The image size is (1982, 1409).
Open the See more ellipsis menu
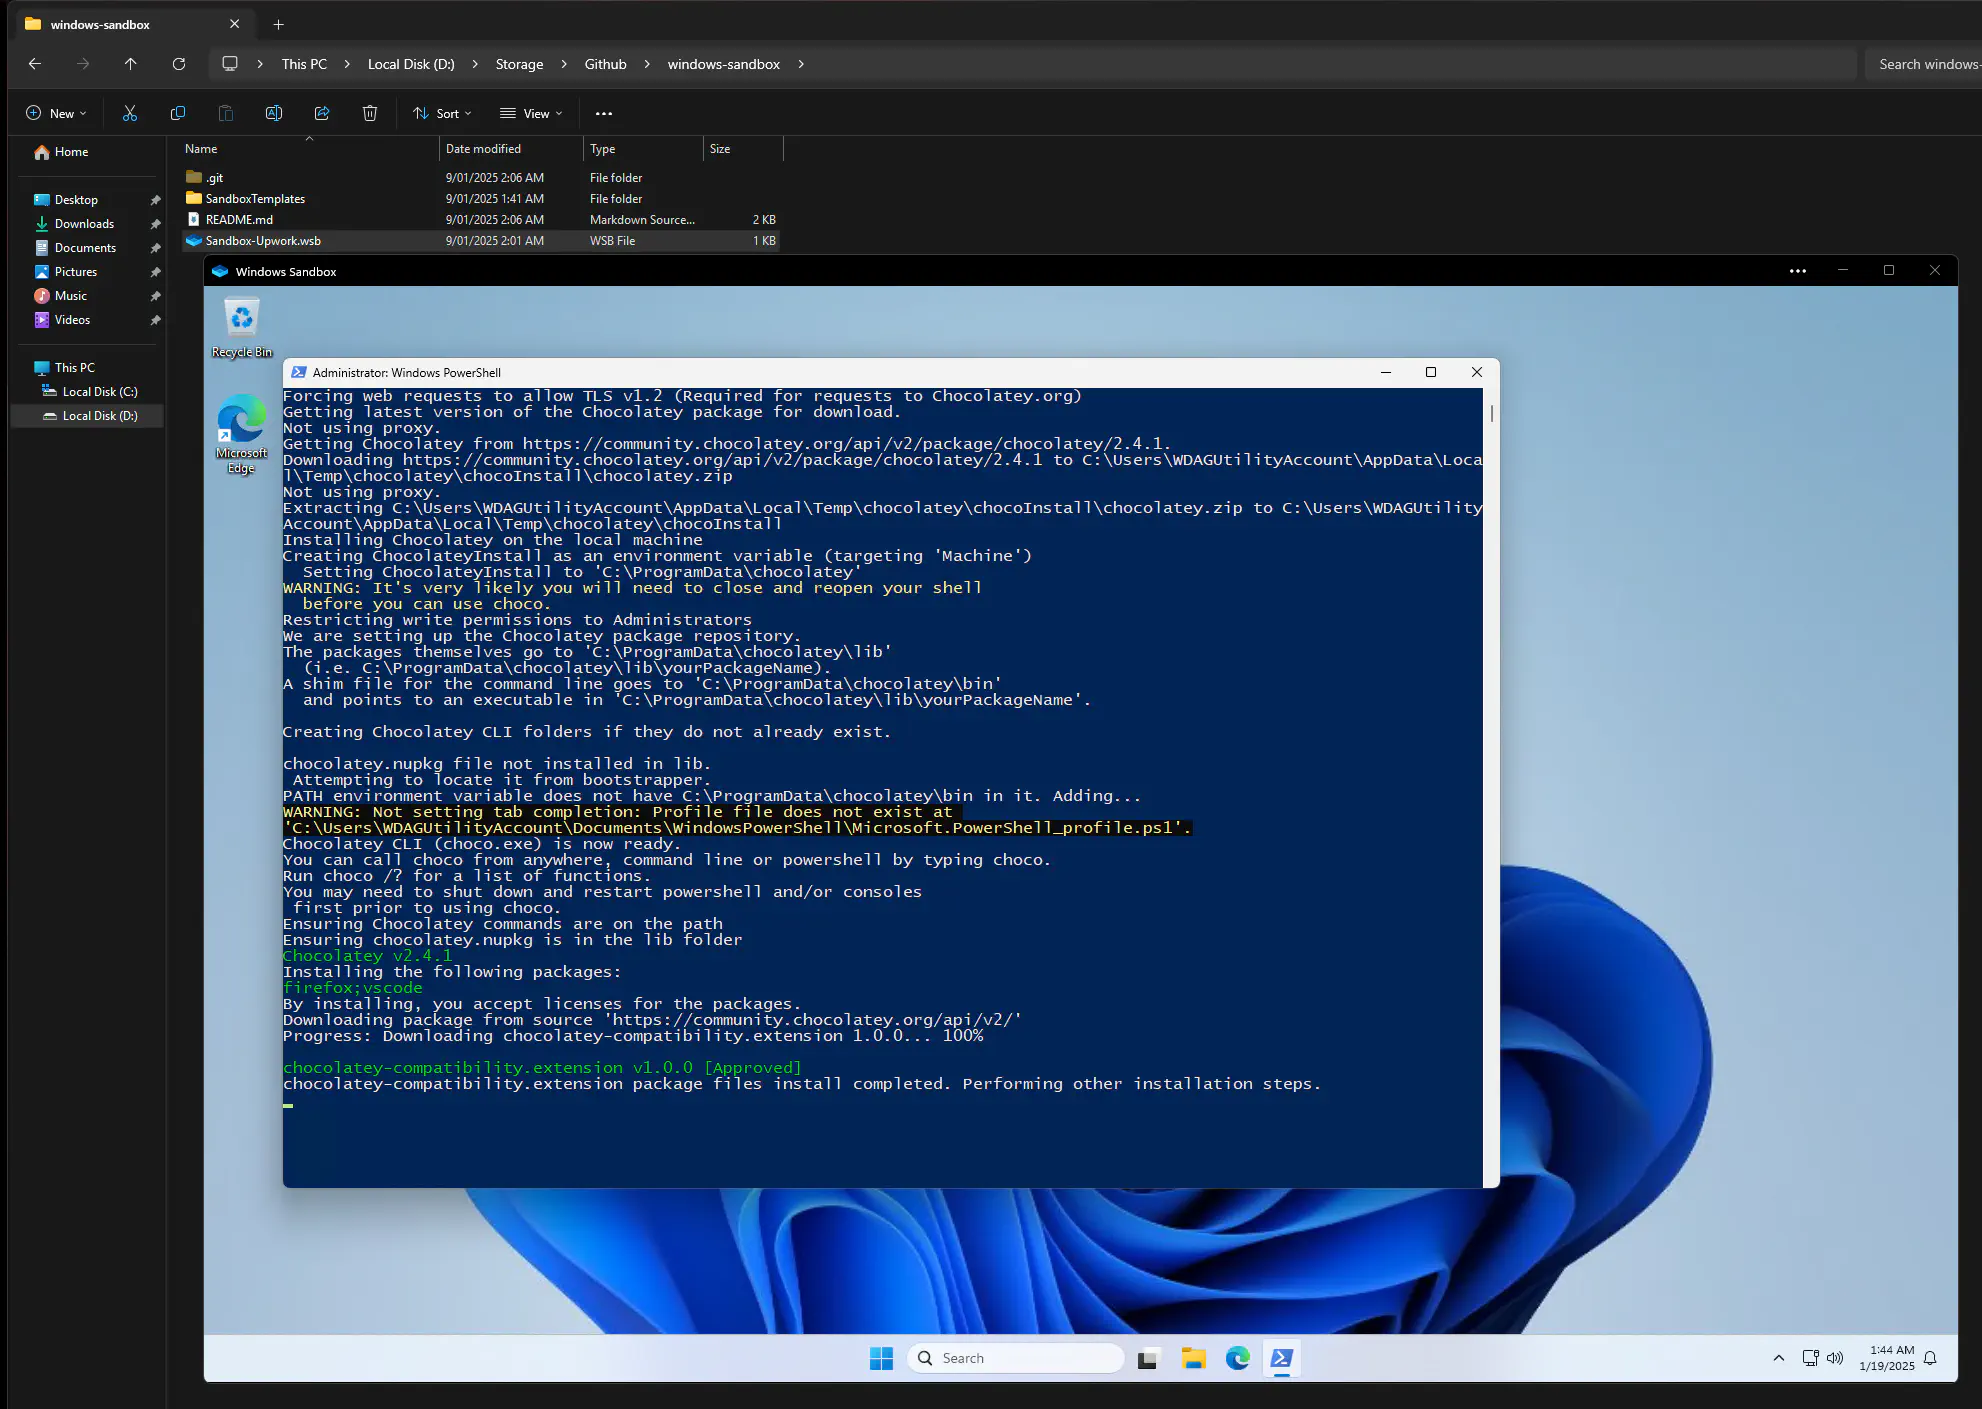coord(603,113)
